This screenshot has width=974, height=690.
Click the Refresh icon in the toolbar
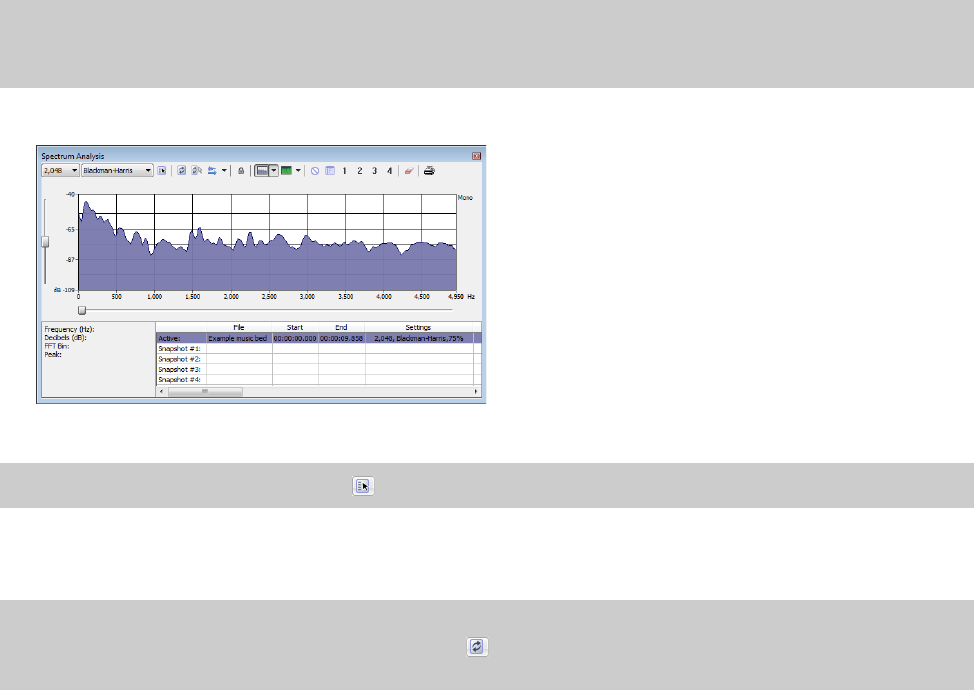tap(181, 170)
